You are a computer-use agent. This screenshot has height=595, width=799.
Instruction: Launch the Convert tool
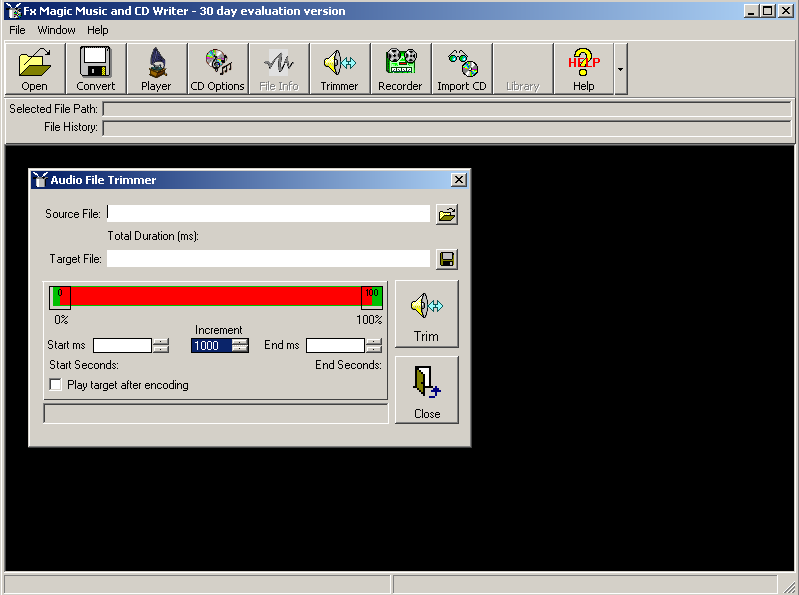(95, 69)
